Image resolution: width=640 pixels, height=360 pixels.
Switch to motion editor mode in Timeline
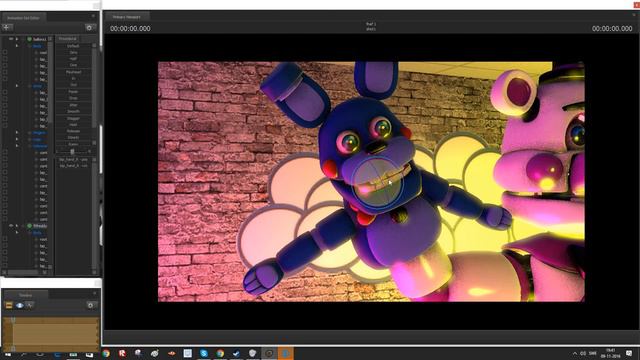click(20, 305)
